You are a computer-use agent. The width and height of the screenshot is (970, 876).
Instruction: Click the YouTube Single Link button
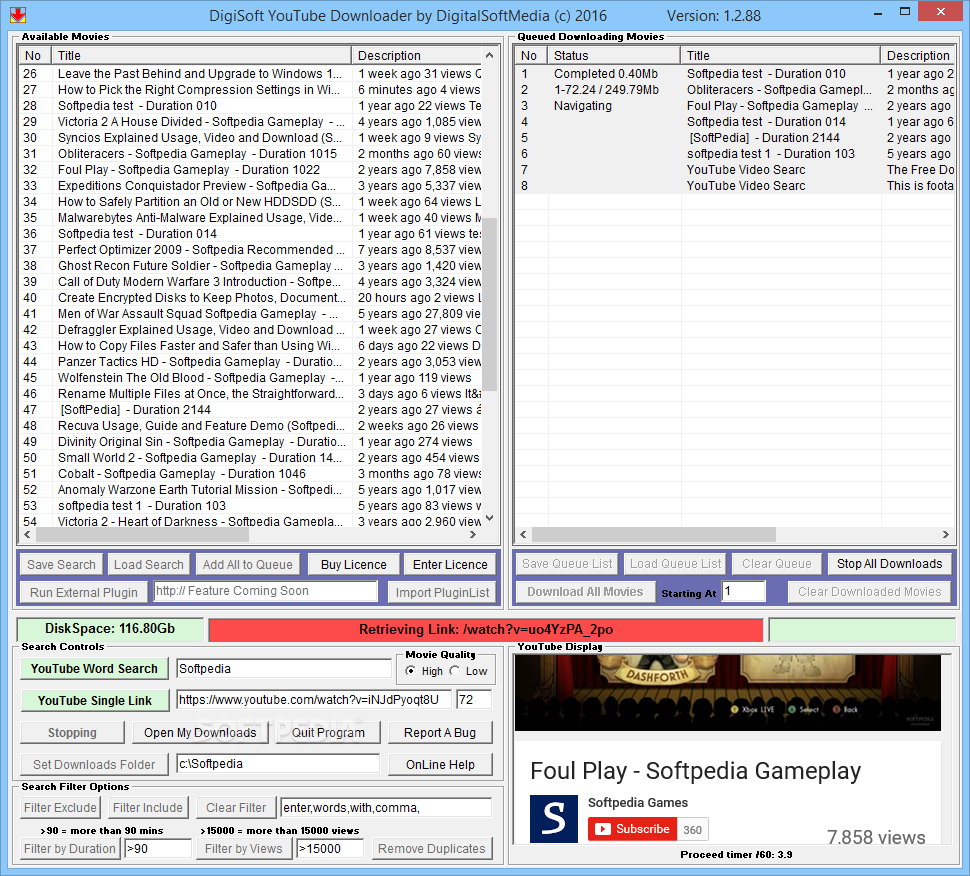pos(94,700)
